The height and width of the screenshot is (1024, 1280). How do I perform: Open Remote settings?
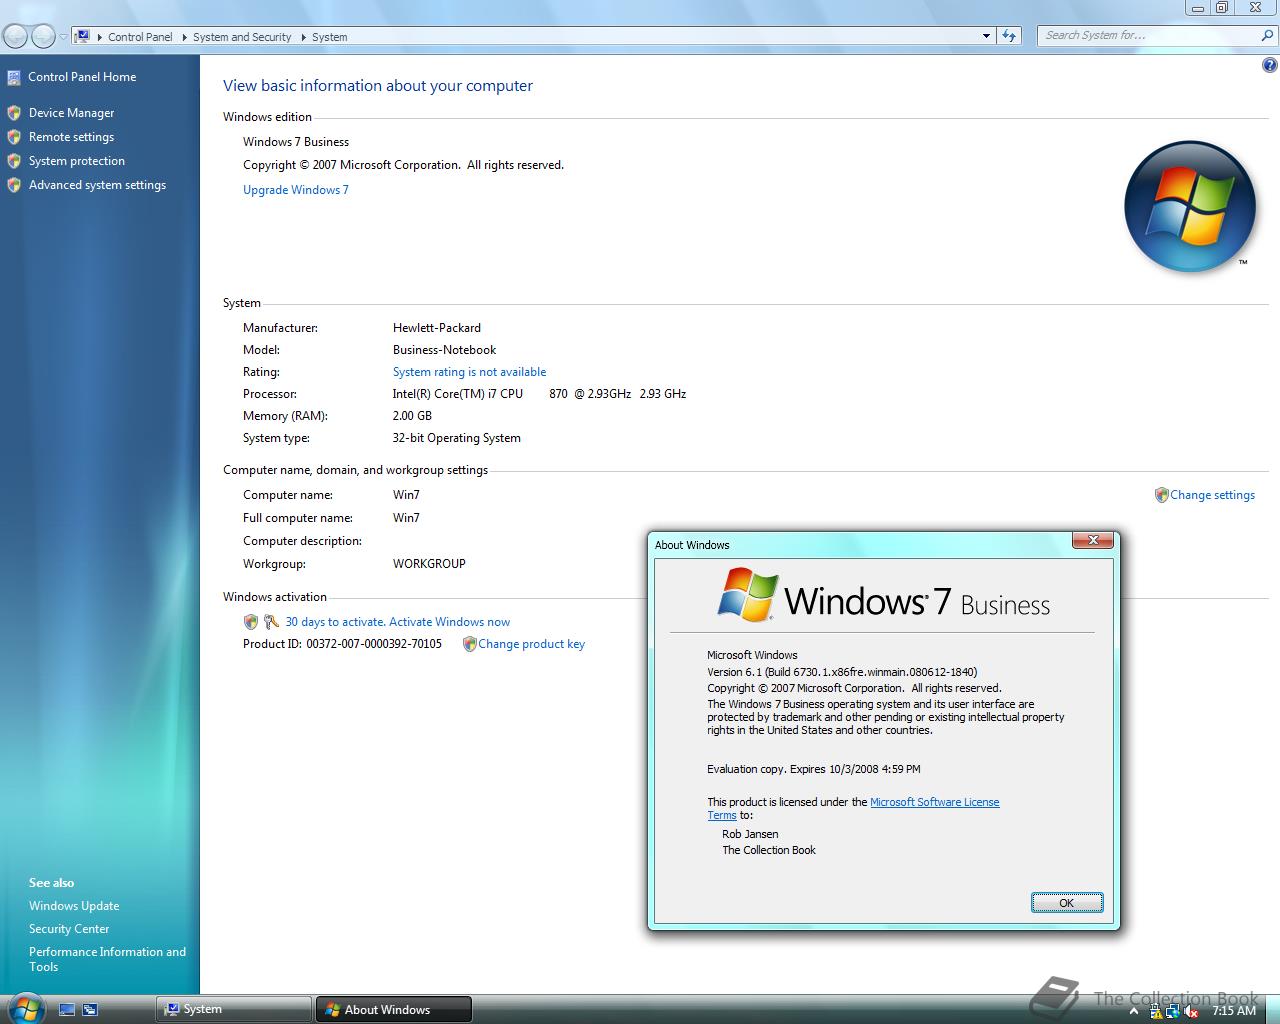71,137
